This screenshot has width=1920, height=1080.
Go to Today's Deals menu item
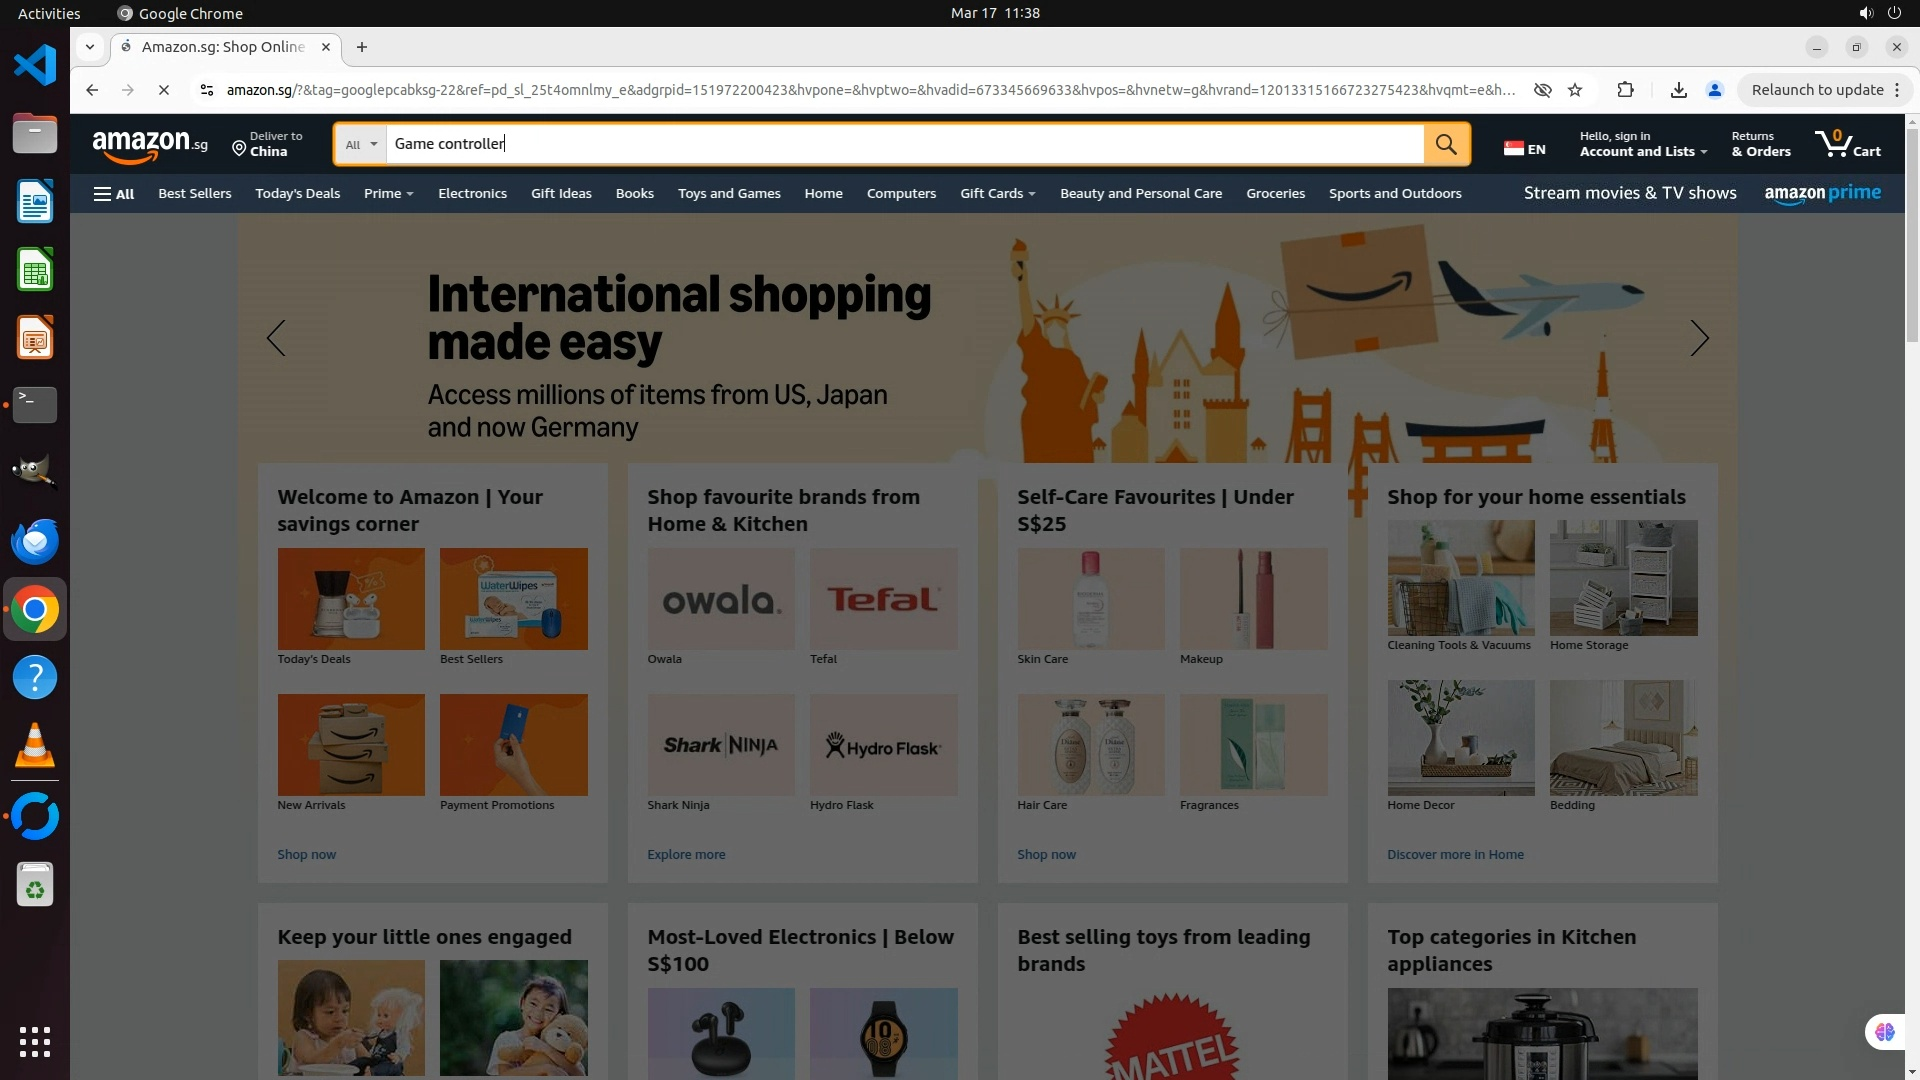pos(297,194)
